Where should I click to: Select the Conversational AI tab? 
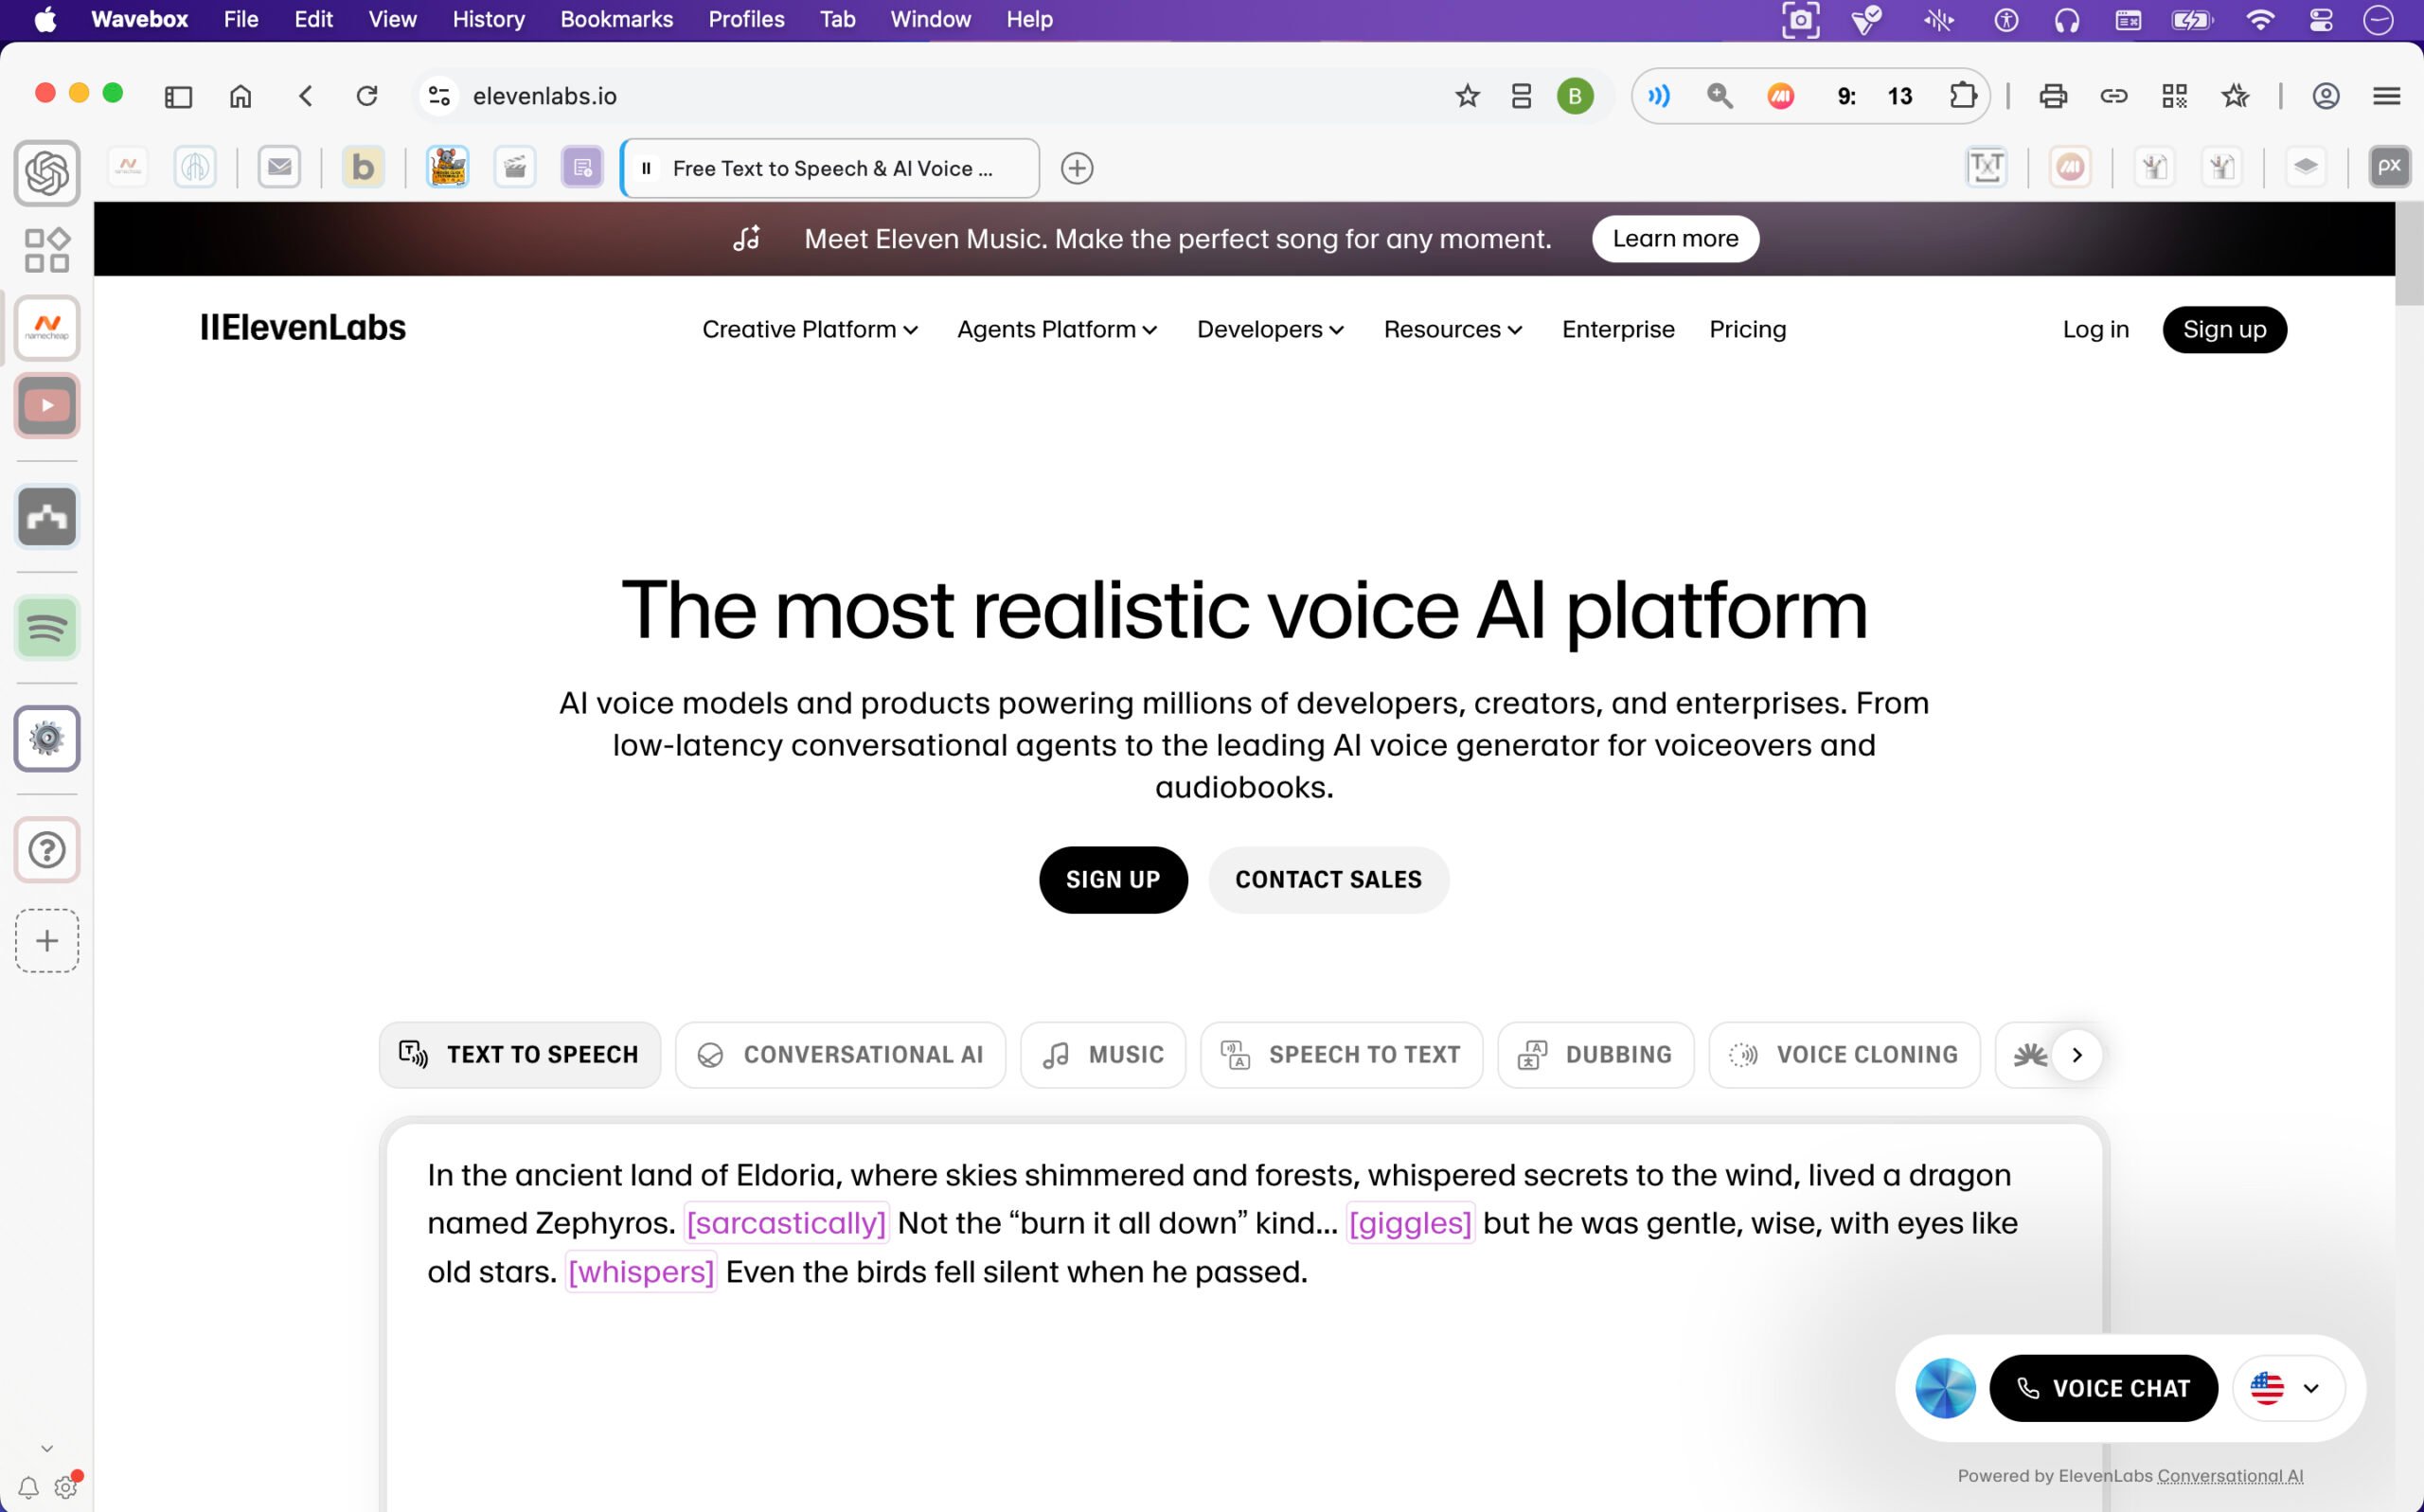[840, 1054]
